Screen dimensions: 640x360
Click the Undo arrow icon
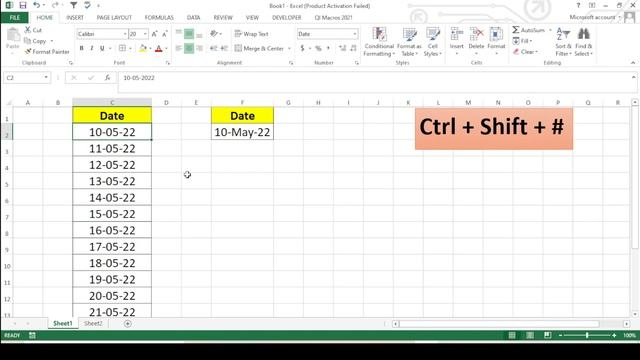[37, 5]
